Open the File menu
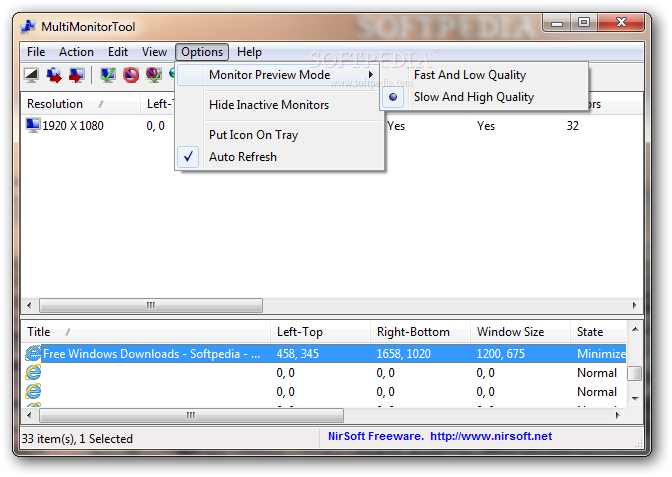This screenshot has height=477, width=672. tap(36, 52)
